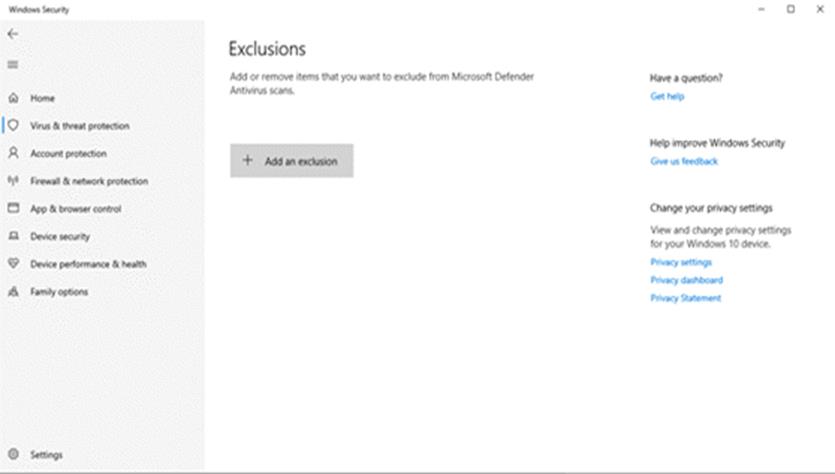
Task: Click the Account protection person icon
Action: pos(13,154)
